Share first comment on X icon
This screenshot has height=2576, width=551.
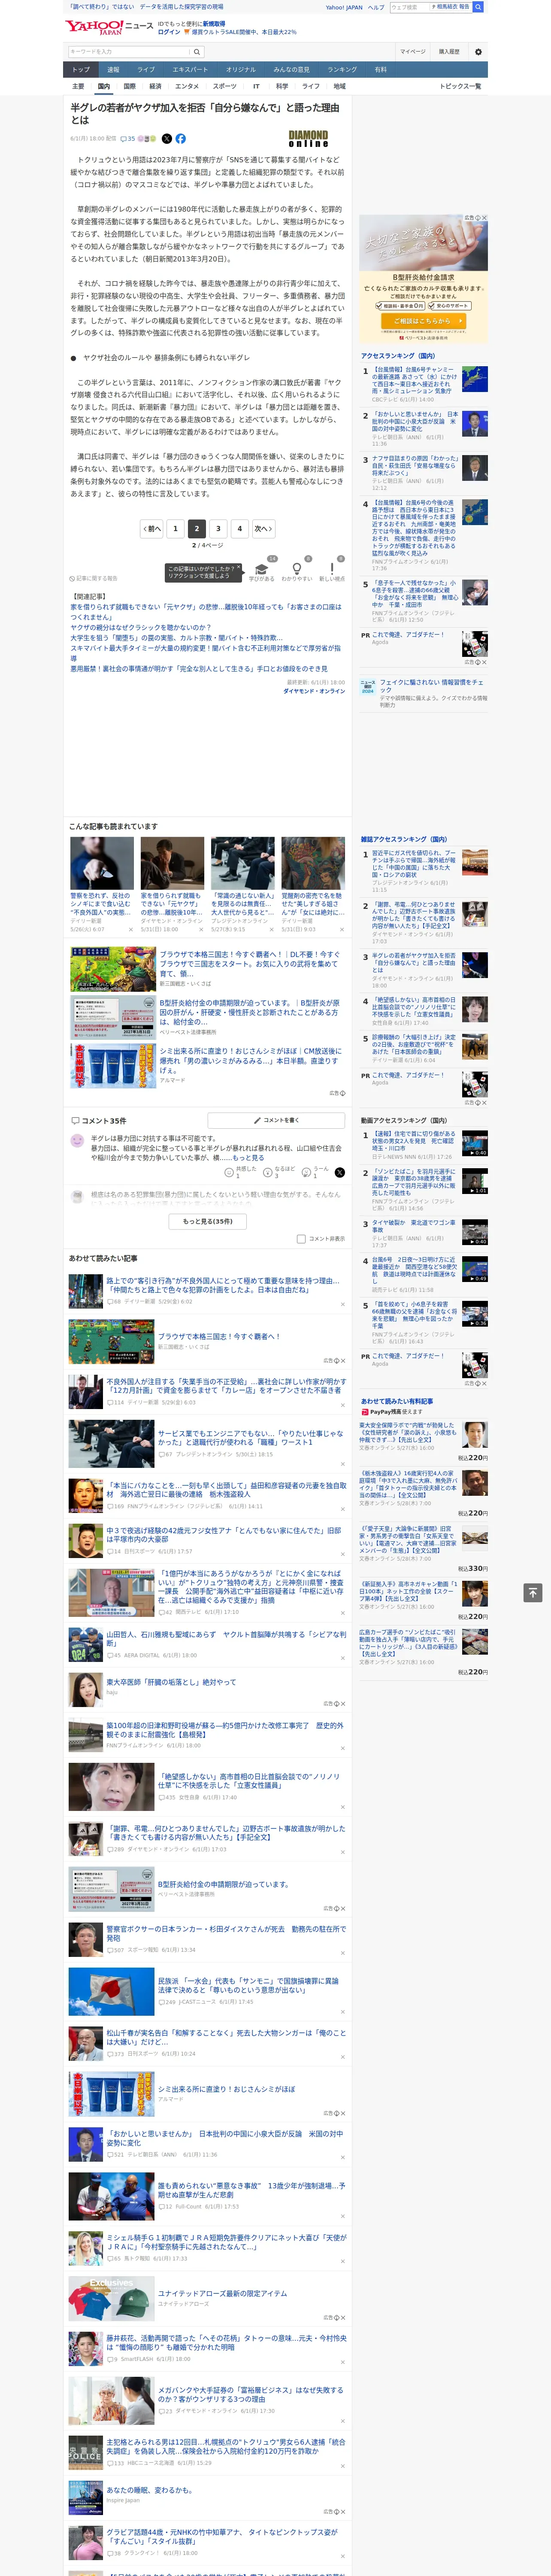(339, 1172)
